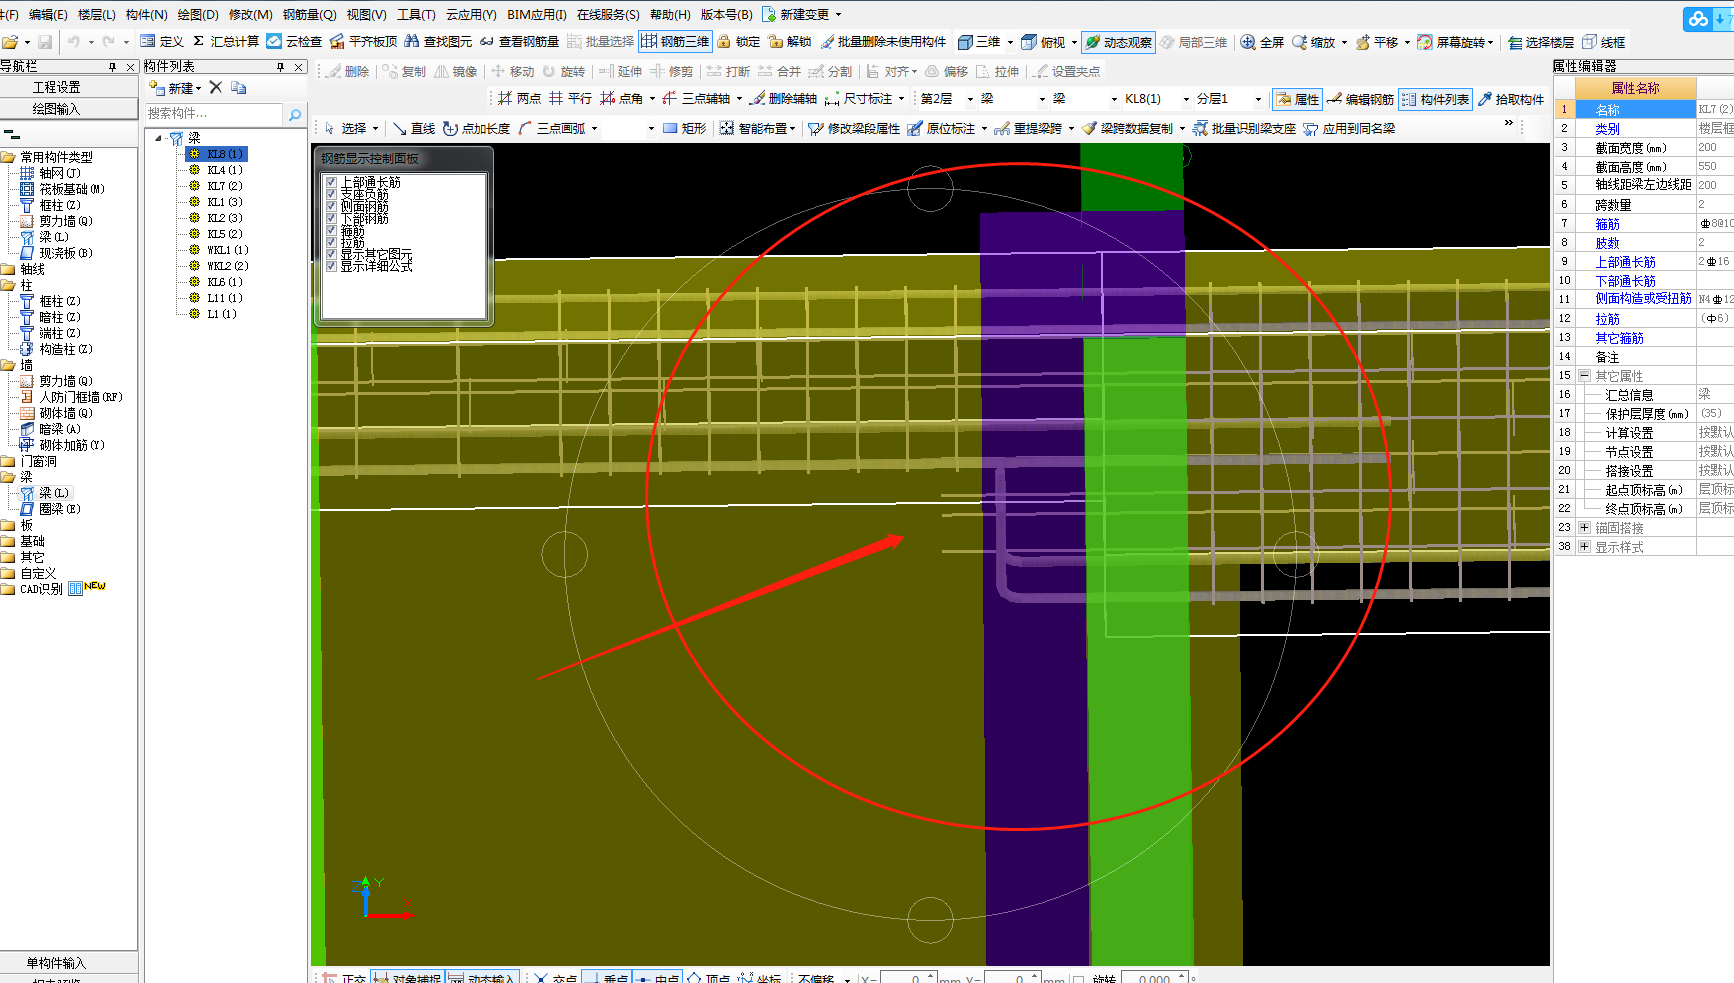Image resolution: width=1734 pixels, height=983 pixels.
Task: Click 搜索构件 search input field
Action: 215,114
